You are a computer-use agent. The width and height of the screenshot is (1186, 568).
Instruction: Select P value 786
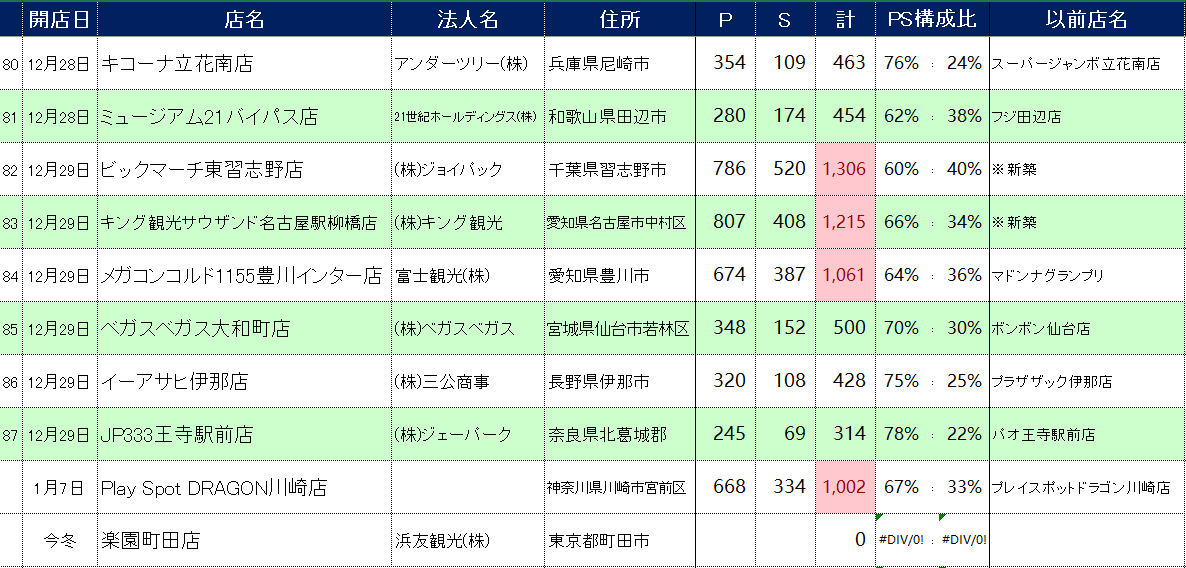[x=729, y=169]
